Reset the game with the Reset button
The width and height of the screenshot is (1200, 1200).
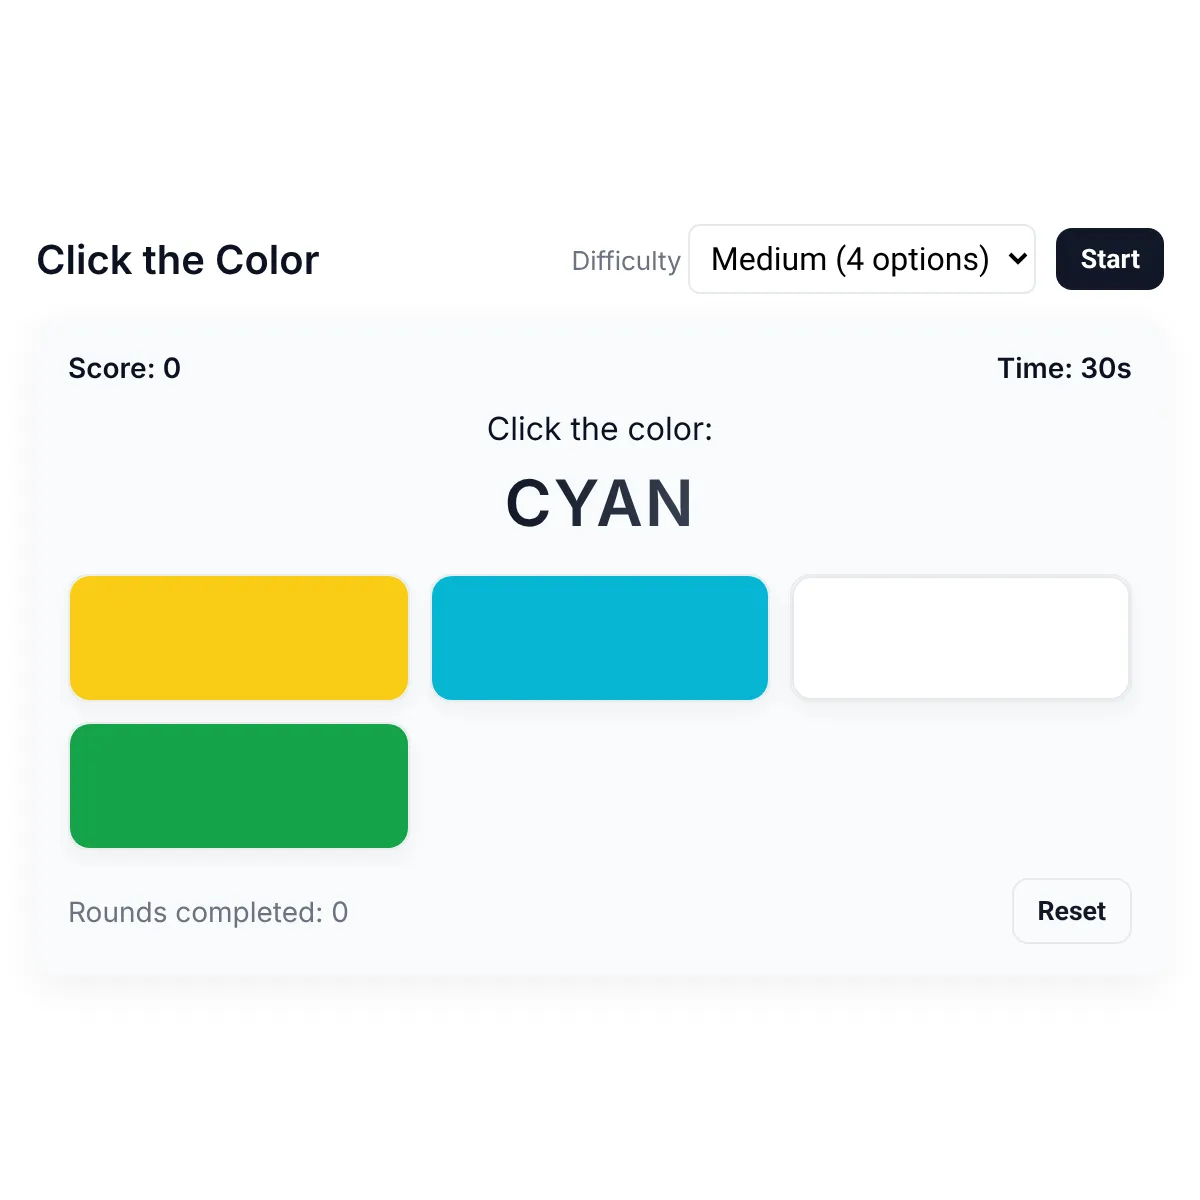1072,911
